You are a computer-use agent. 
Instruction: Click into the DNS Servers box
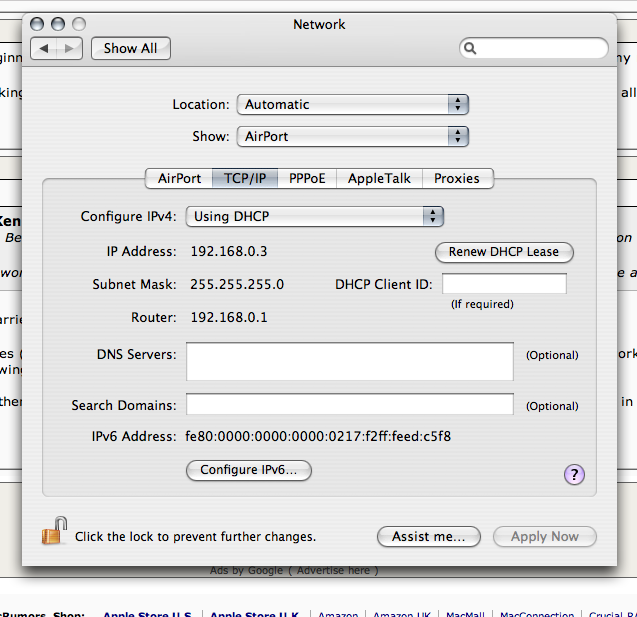click(350, 362)
